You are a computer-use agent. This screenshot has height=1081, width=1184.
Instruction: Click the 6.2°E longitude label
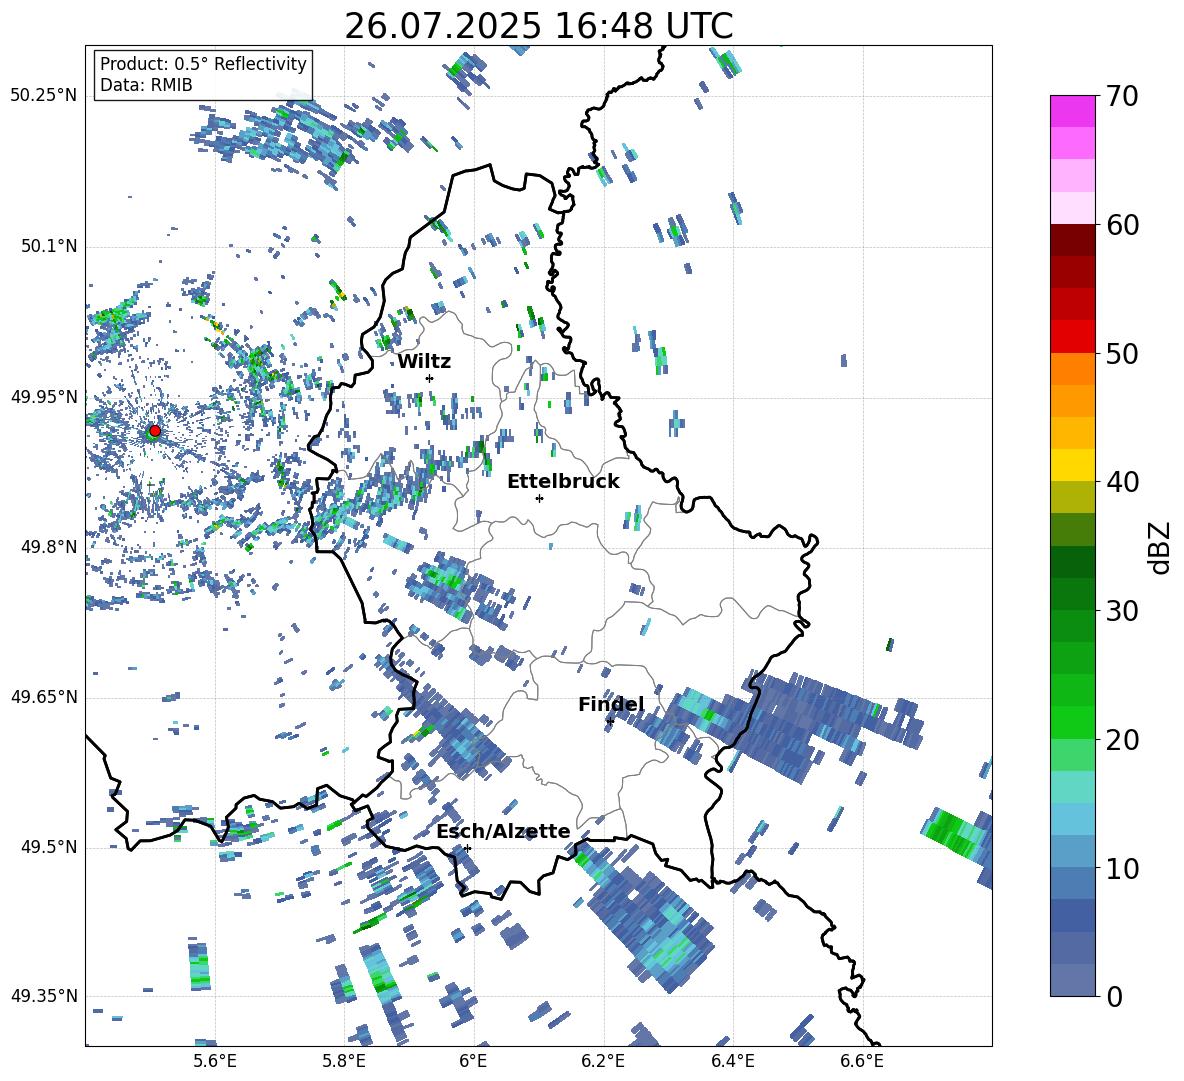603,1061
